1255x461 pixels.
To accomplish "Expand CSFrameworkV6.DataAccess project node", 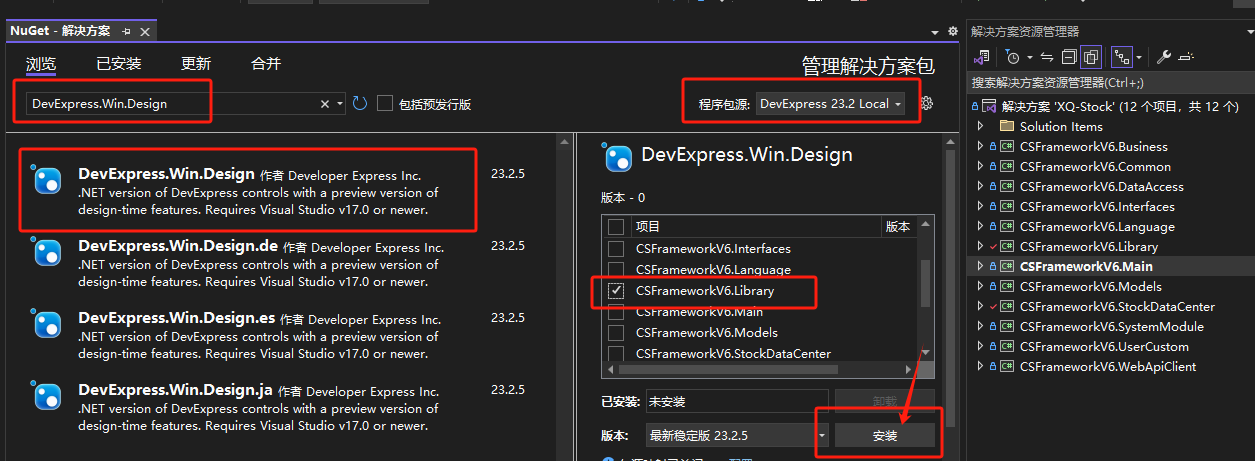I will point(980,186).
